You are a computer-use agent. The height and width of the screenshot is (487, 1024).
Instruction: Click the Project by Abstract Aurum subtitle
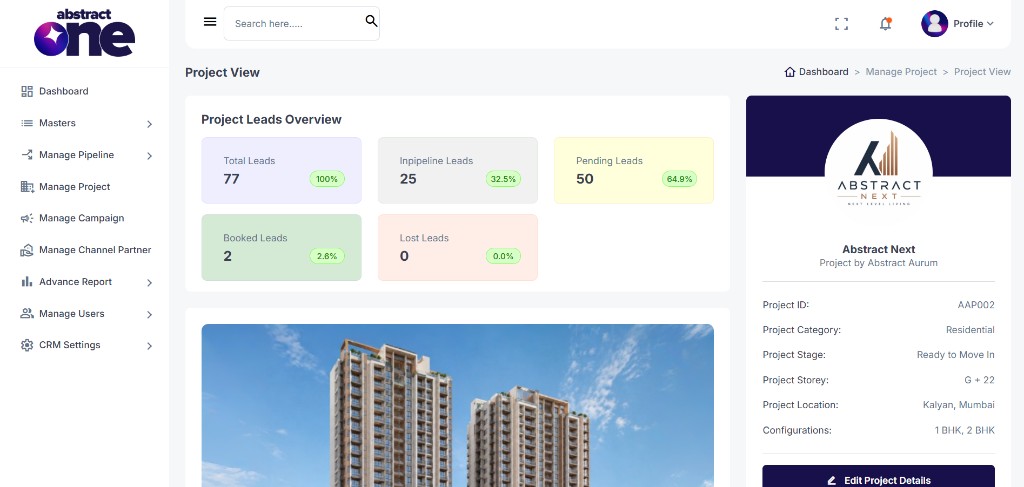pos(878,263)
